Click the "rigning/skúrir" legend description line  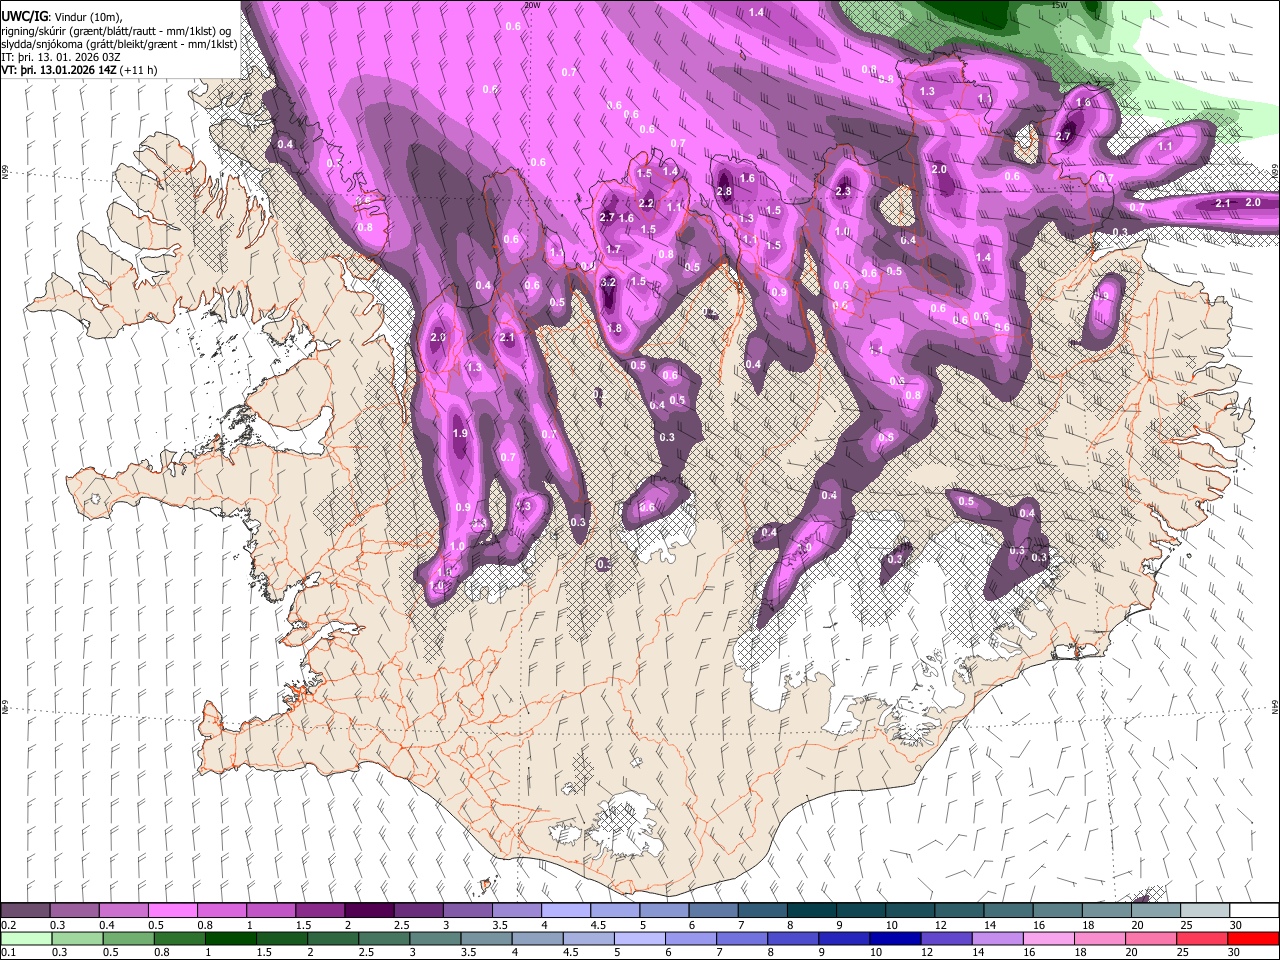point(117,30)
